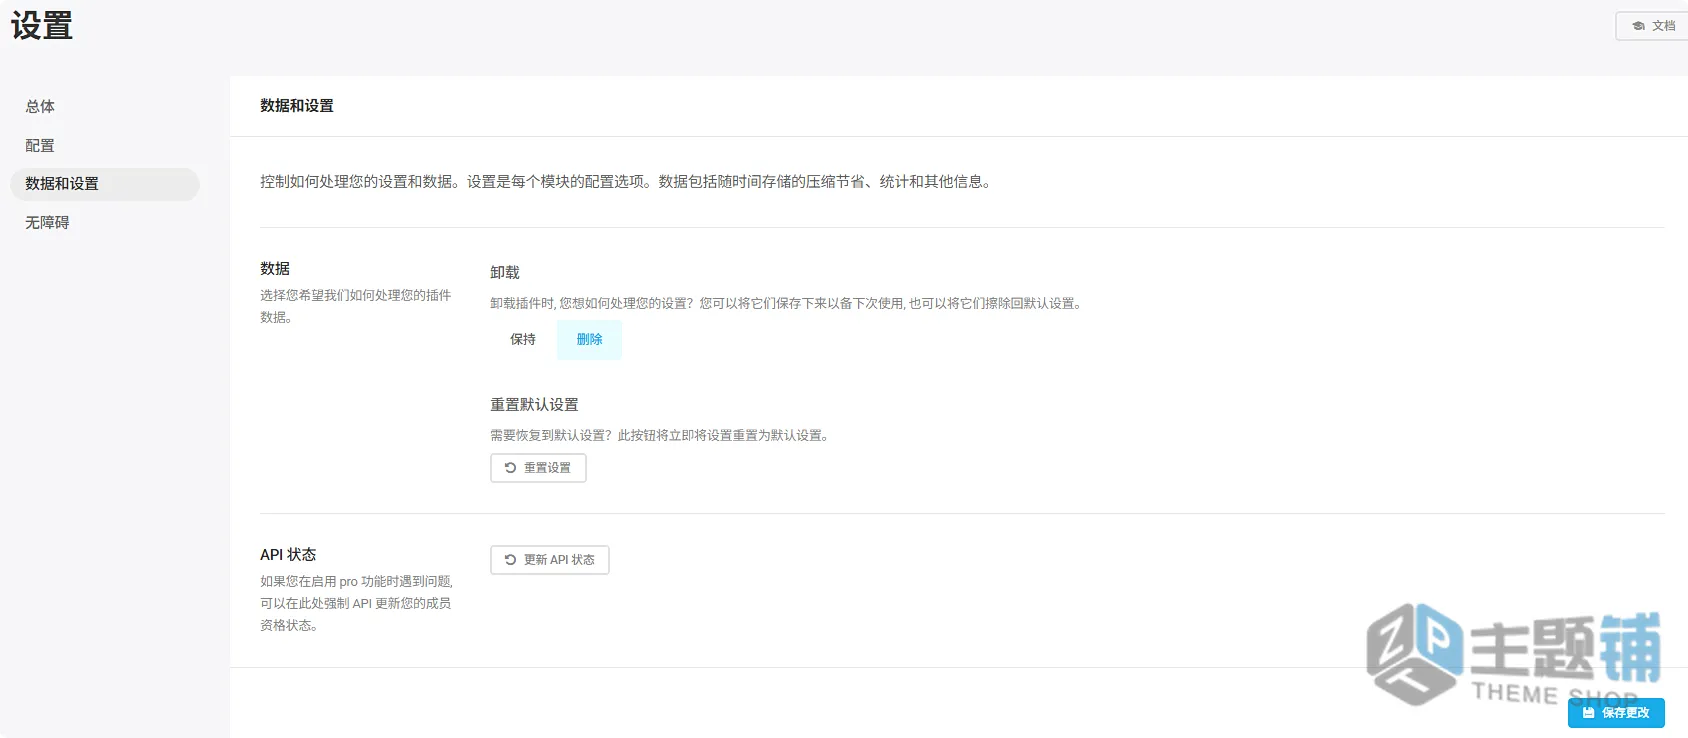Click the text starting 如果您在启用 pro 功能时

356,603
